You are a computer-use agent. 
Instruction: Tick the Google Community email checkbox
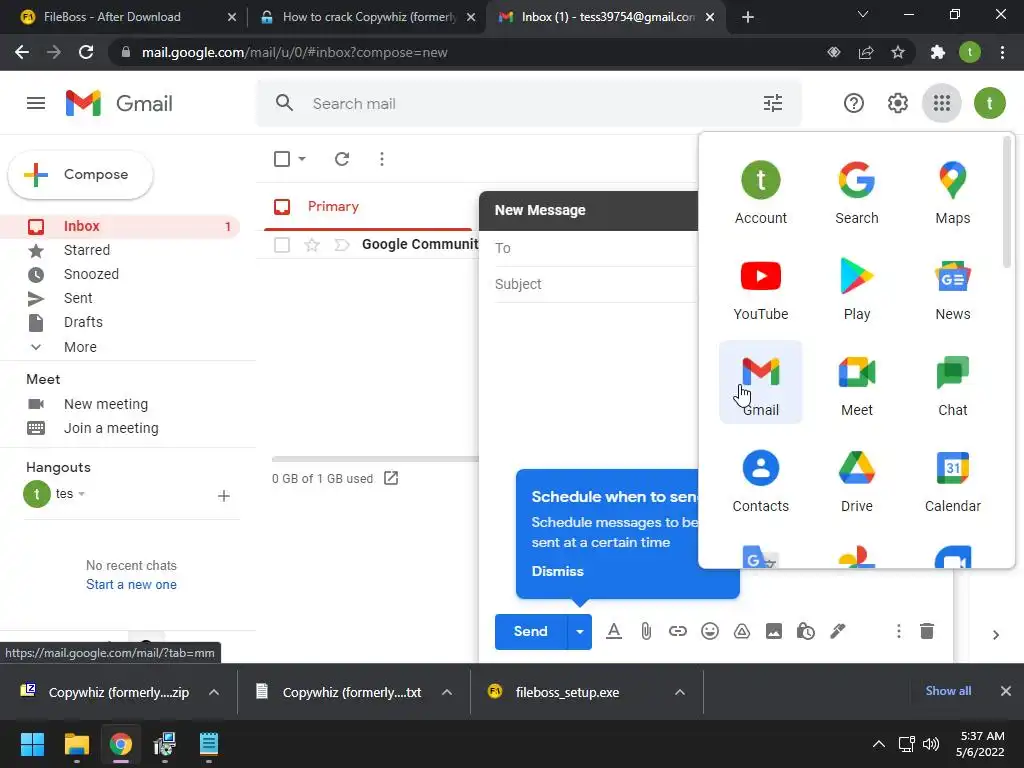pyautogui.click(x=282, y=245)
